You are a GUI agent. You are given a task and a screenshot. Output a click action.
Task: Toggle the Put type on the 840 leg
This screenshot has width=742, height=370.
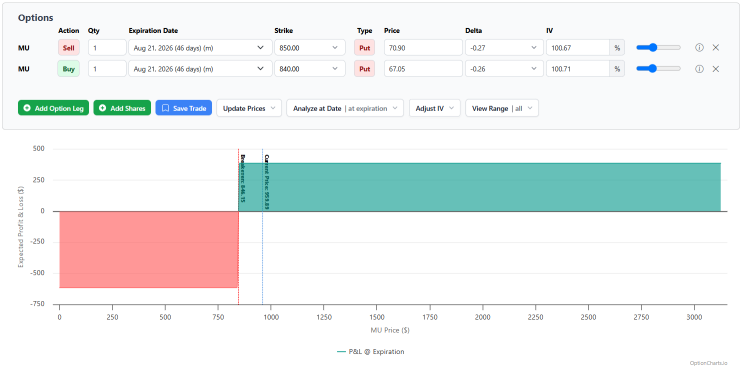point(364,69)
